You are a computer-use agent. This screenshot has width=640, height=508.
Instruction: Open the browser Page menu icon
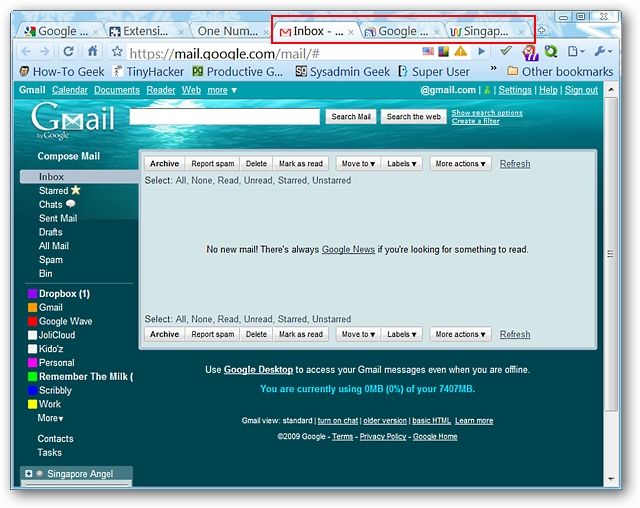576,51
